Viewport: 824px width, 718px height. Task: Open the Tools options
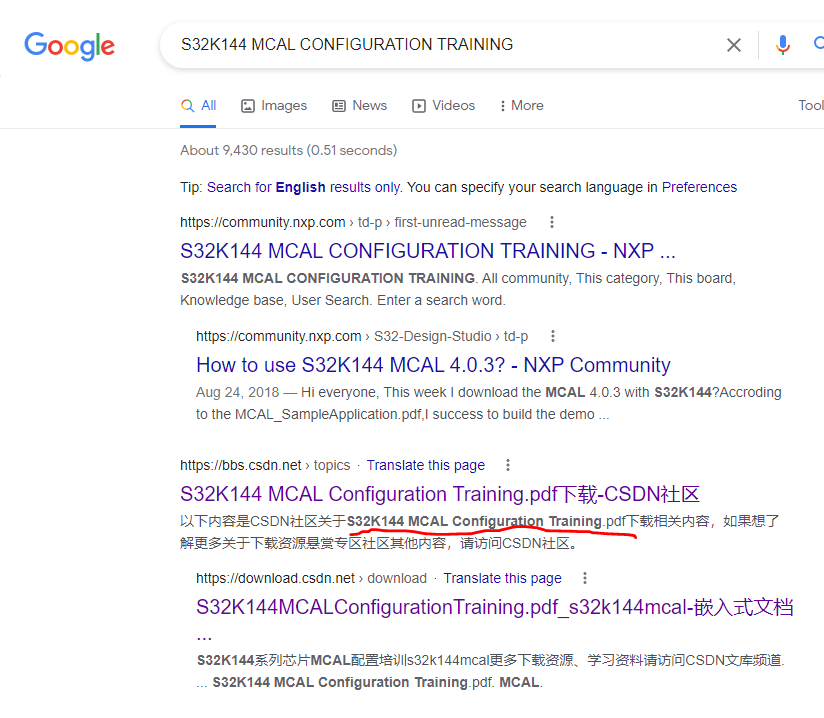809,104
